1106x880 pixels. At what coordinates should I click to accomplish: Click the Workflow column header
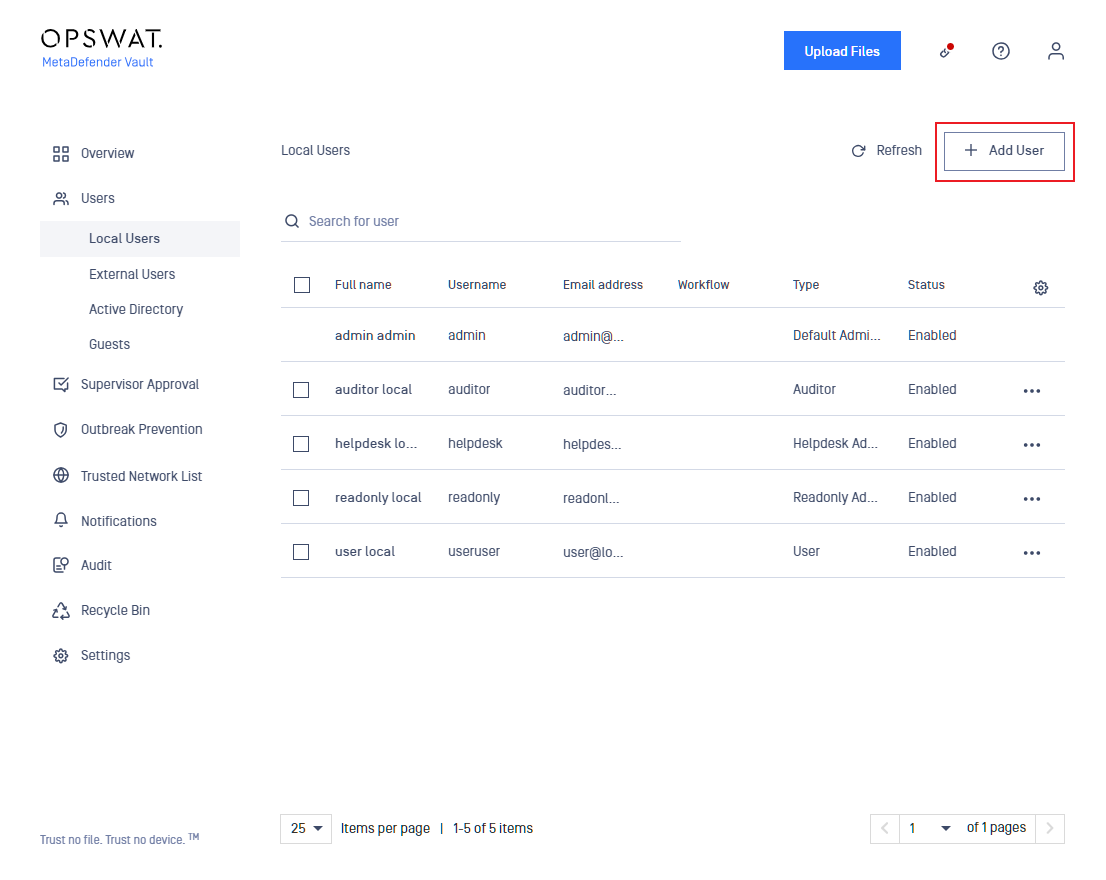click(703, 285)
